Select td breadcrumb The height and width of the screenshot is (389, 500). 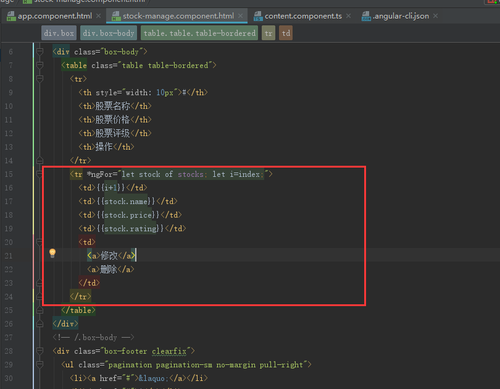(286, 33)
